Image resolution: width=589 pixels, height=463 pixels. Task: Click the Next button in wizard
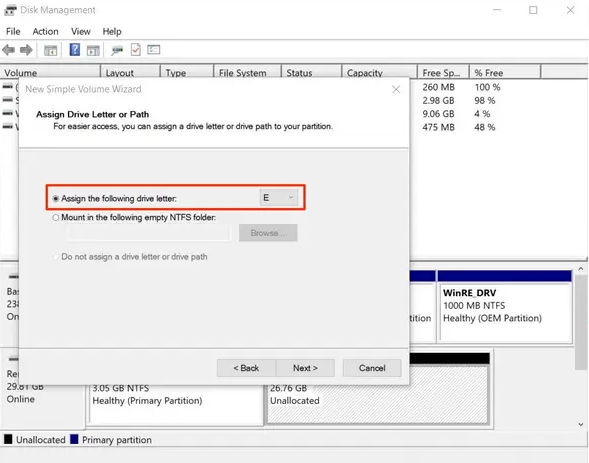(305, 368)
